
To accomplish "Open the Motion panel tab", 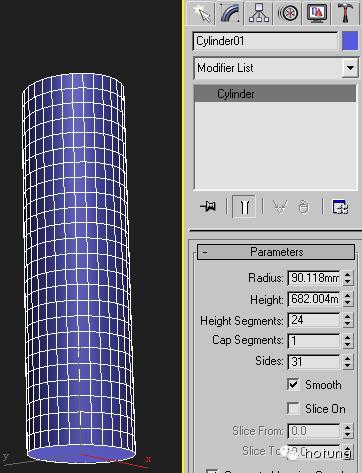I will click(x=288, y=13).
